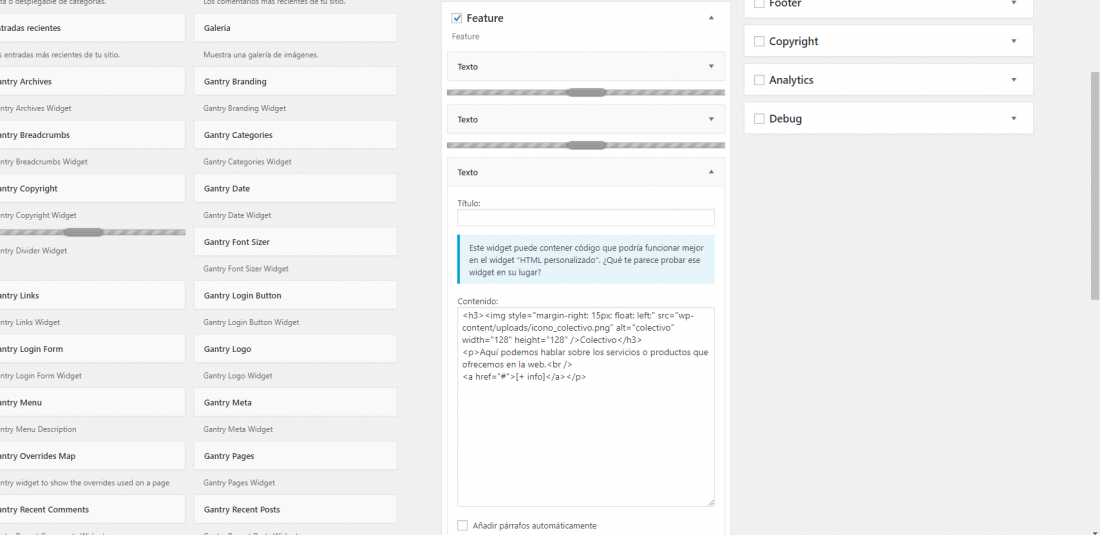Grab the Contenido textarea resize handle
The image size is (1100, 535).
[710, 502]
